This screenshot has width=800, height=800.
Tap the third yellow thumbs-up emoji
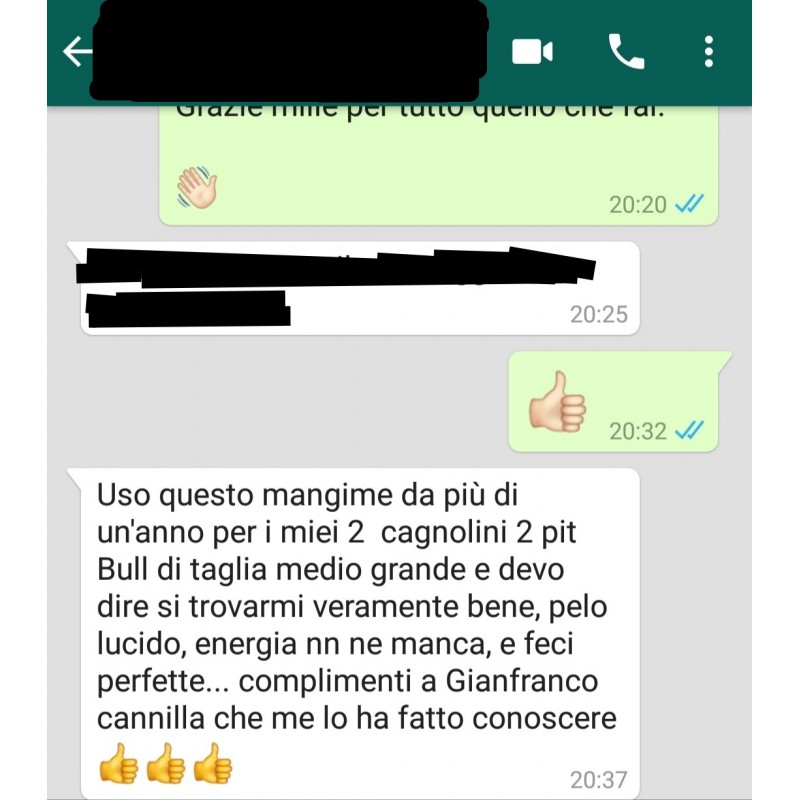click(213, 763)
